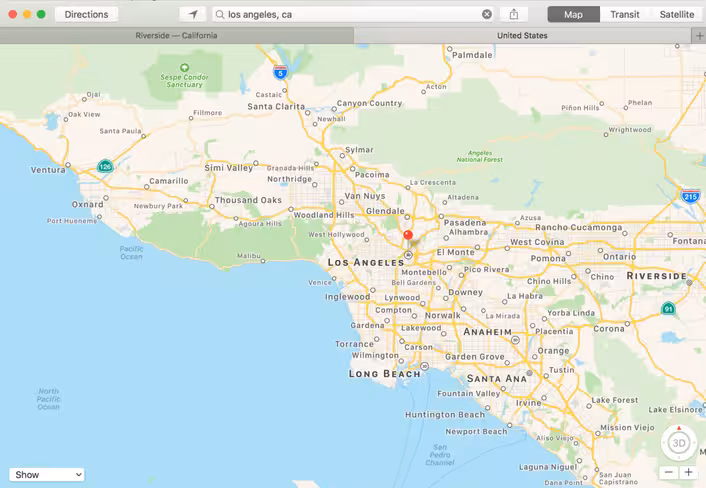Click the Pomona label
Image resolution: width=706 pixels, height=488 pixels.
(548, 258)
